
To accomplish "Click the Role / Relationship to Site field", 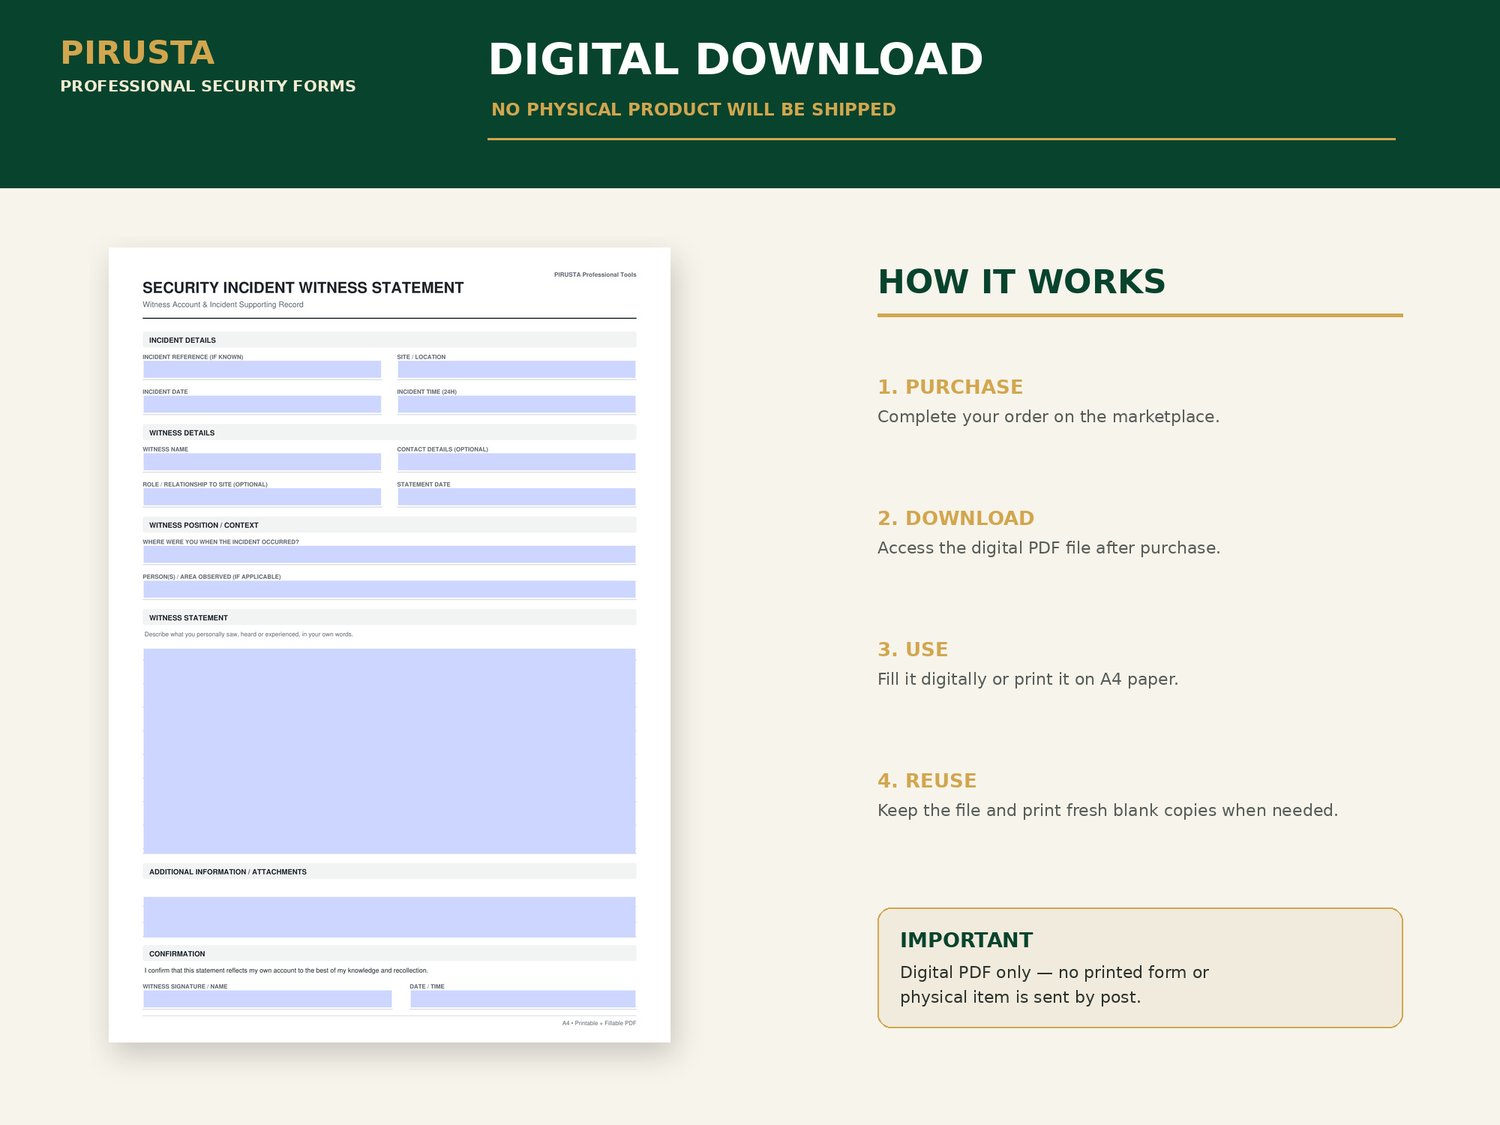I will click(262, 496).
